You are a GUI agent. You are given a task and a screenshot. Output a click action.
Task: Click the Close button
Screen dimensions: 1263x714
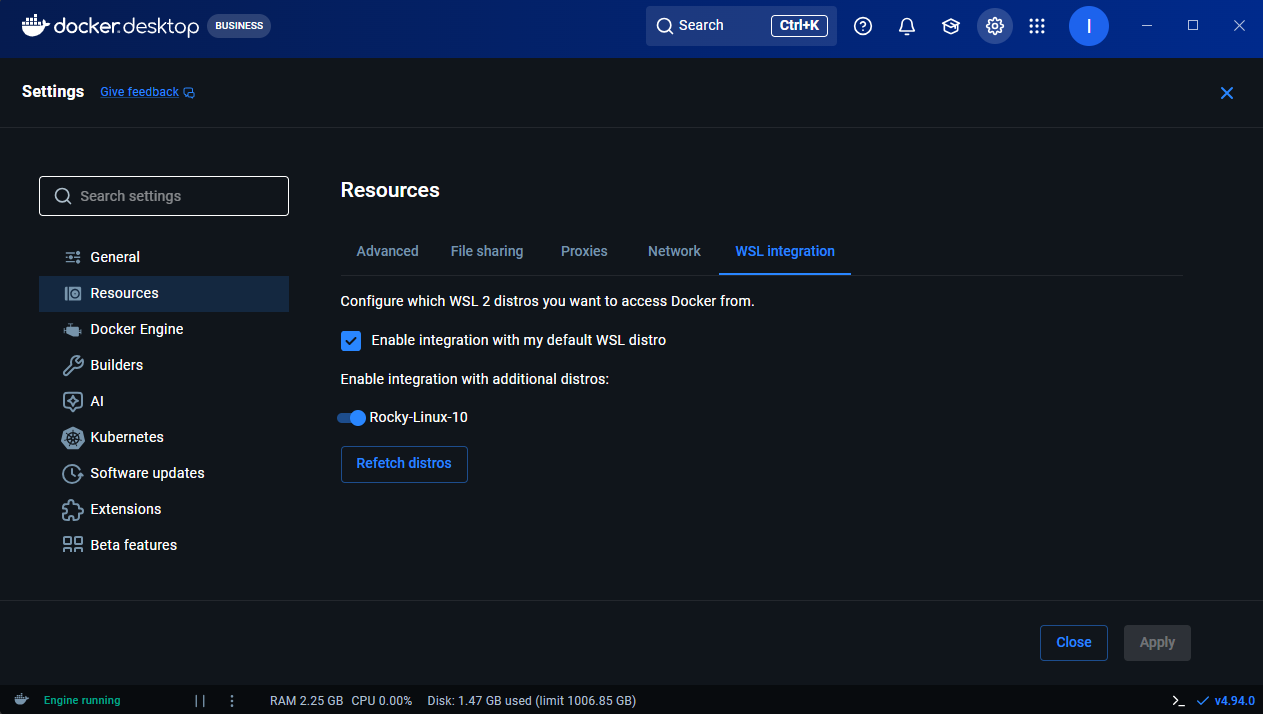click(1074, 643)
